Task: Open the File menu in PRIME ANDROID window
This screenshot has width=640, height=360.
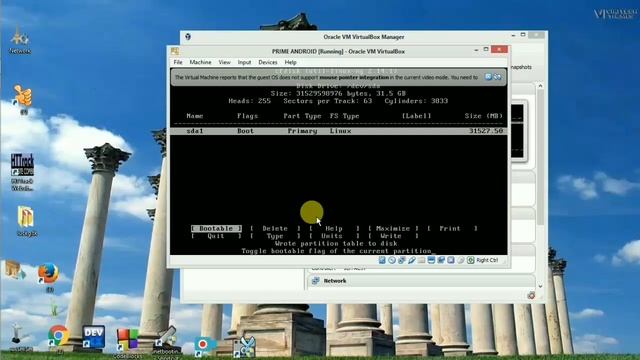Action: 178,62
